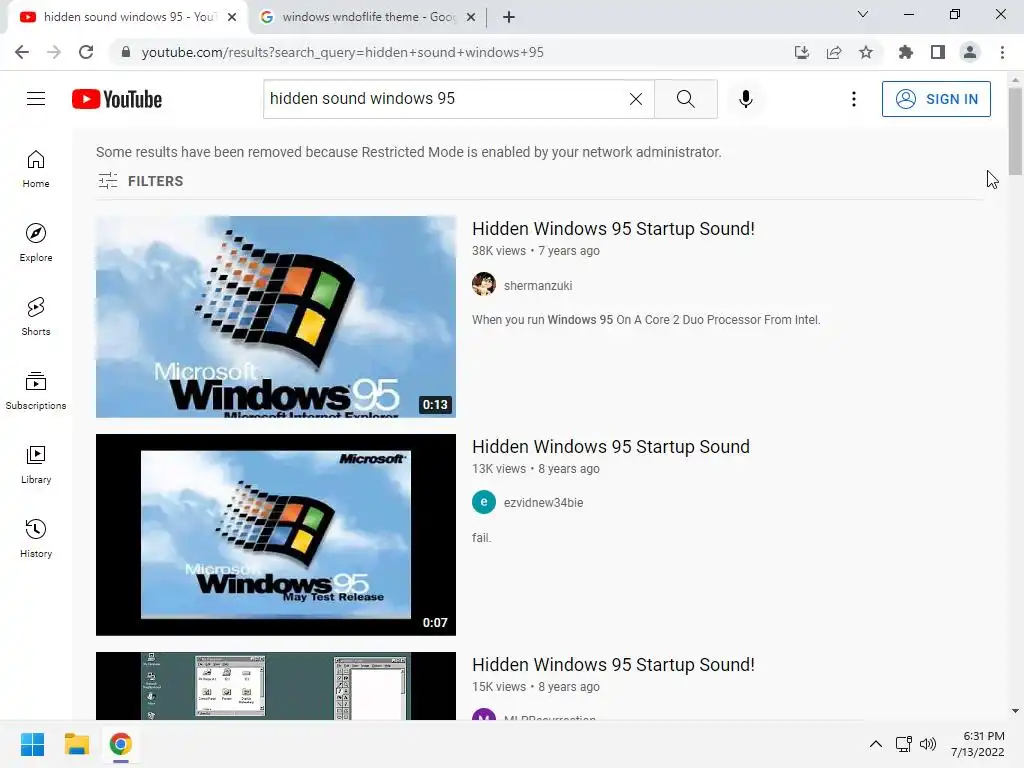Go to YouTube home via logo
The height and width of the screenshot is (768, 1024).
pos(117,99)
